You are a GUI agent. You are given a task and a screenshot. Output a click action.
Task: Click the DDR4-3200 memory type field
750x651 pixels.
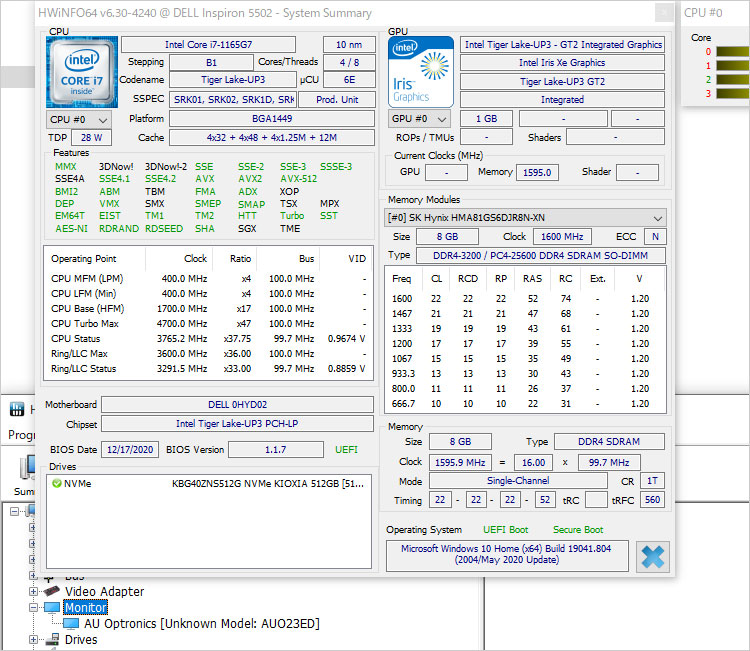[540, 255]
